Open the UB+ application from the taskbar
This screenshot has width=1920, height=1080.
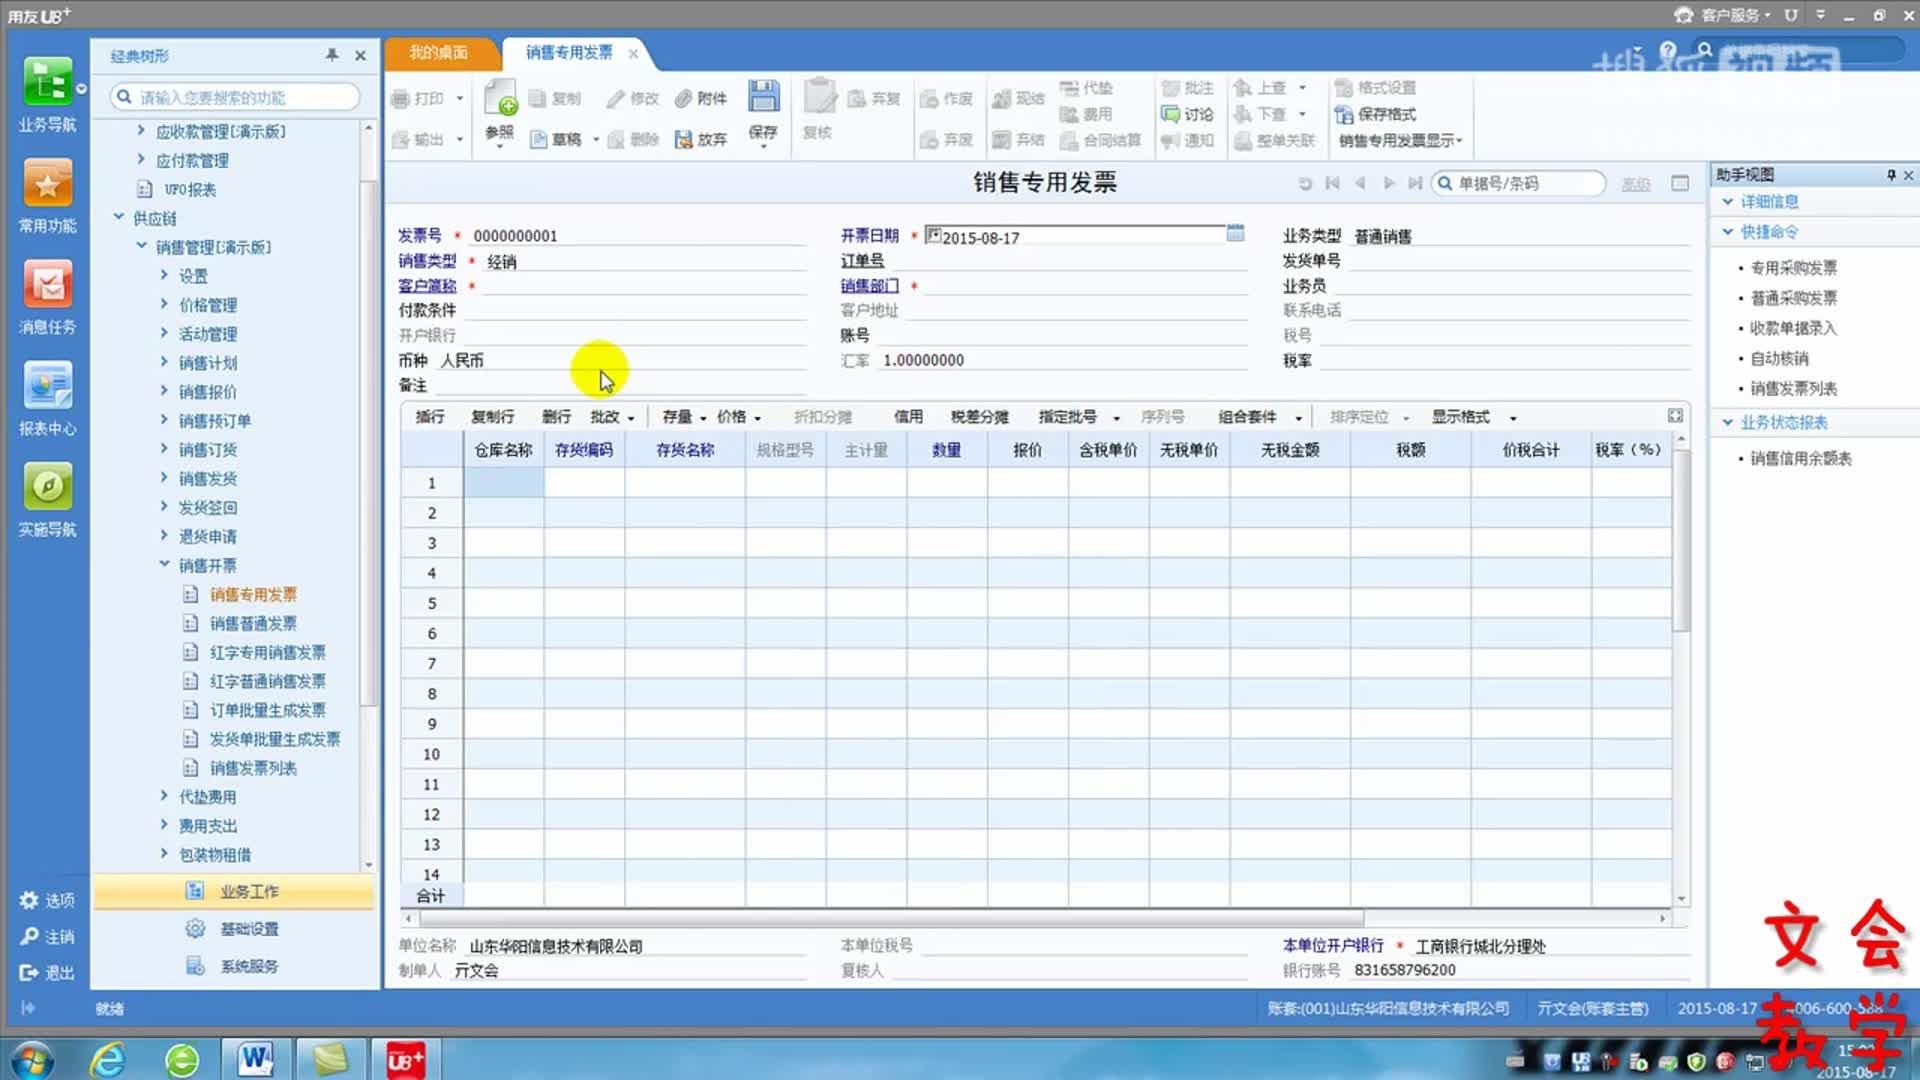[404, 1058]
